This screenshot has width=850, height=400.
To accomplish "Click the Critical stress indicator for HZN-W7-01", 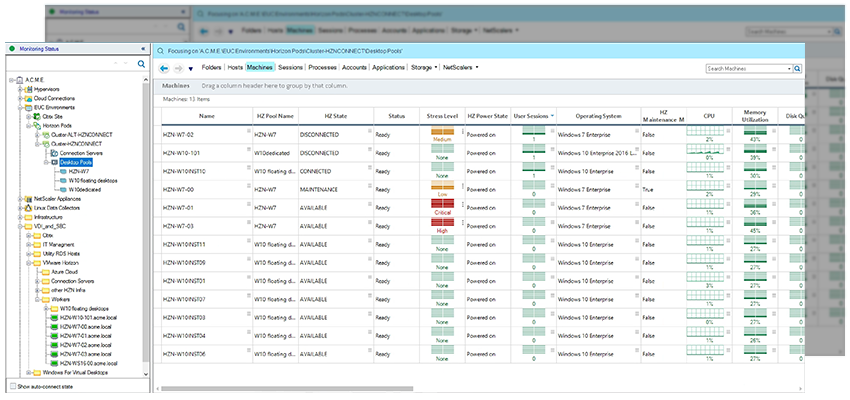I will coord(442,208).
